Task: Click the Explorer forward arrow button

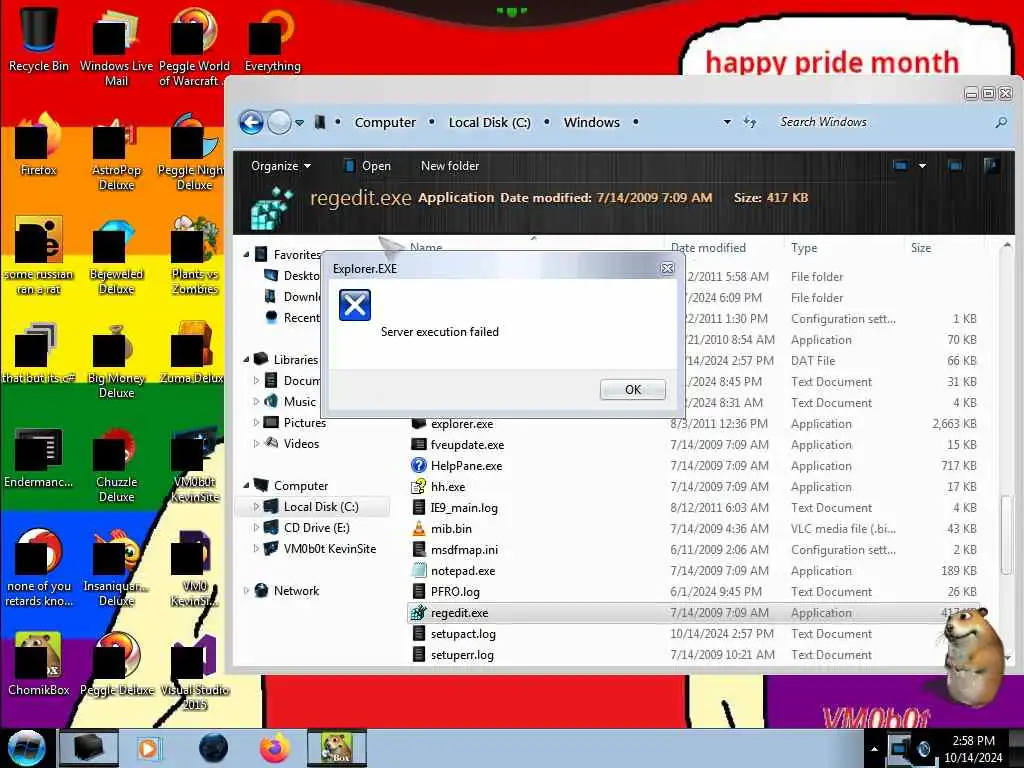Action: 280,122
